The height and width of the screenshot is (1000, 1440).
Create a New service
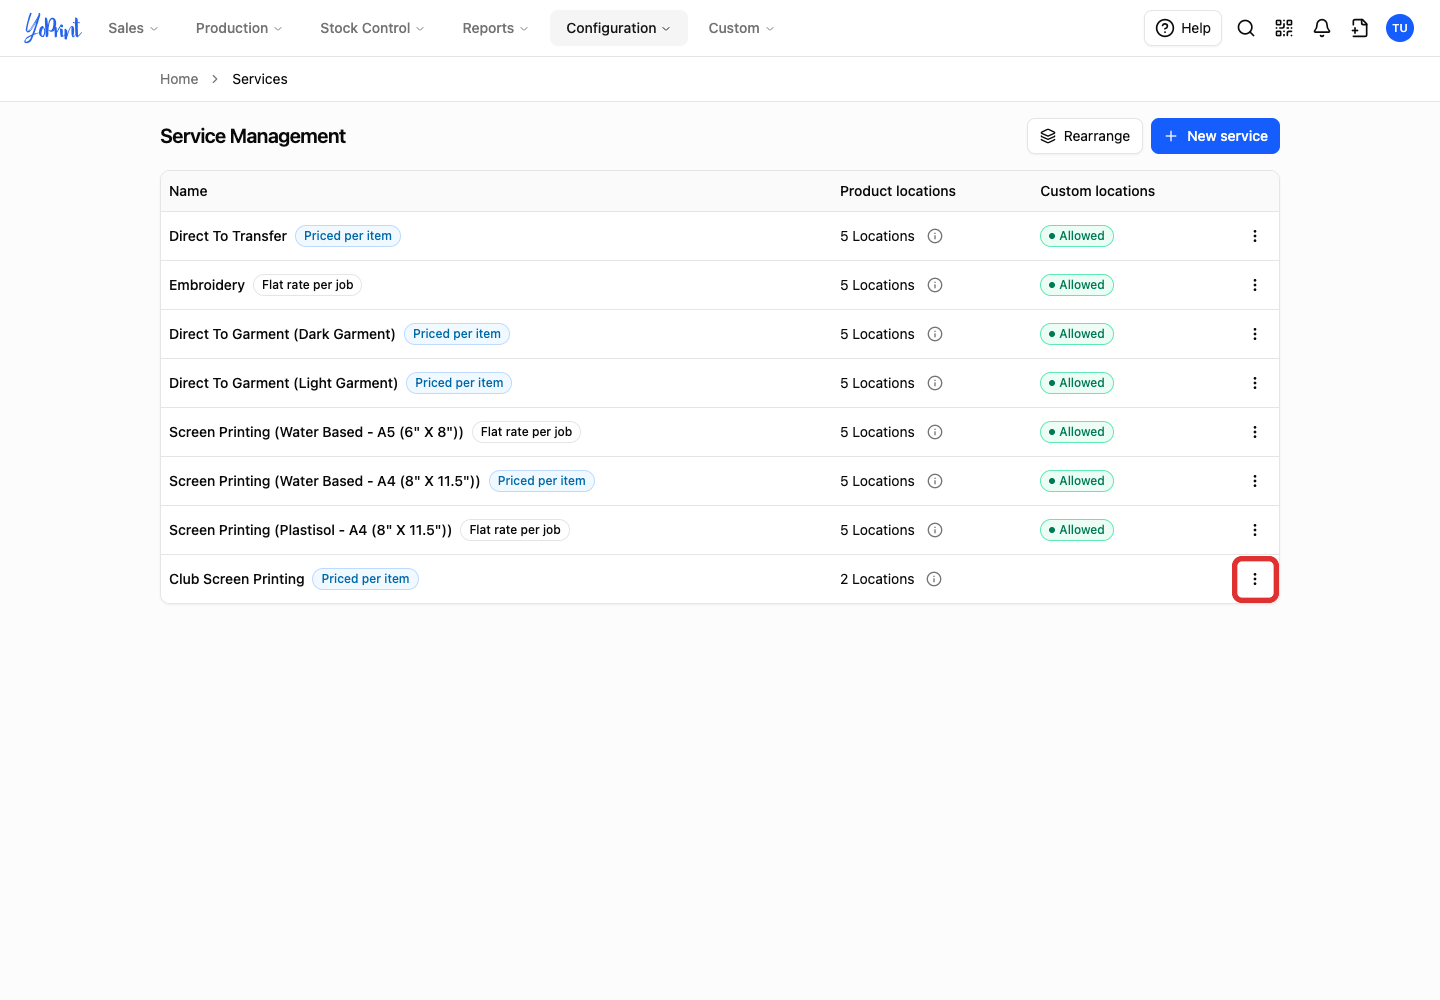click(x=1215, y=136)
